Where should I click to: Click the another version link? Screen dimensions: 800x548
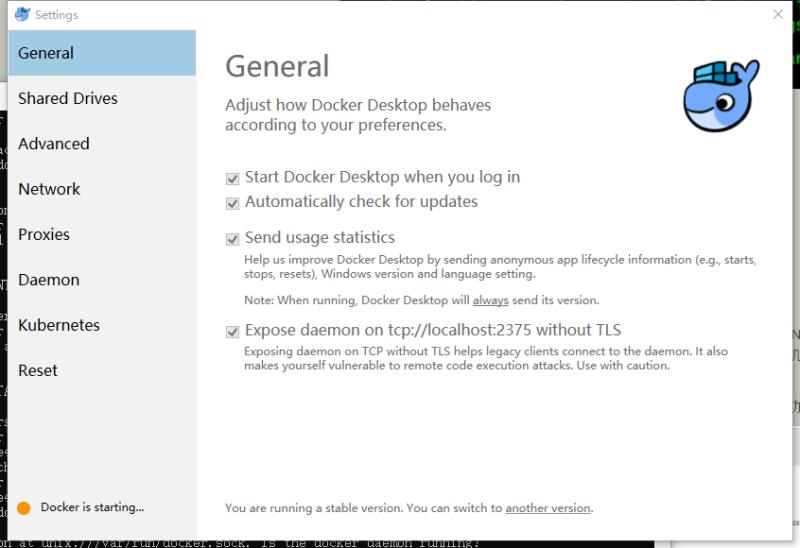548,508
